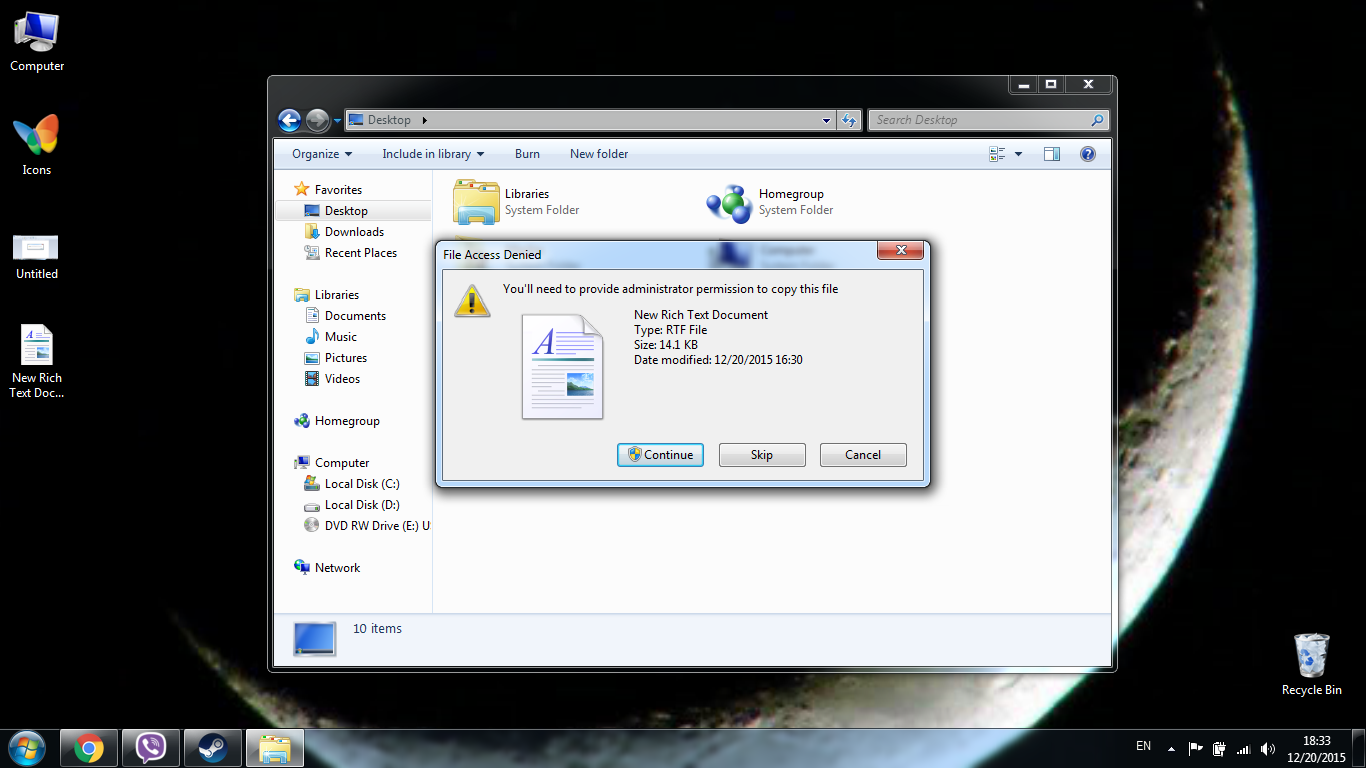
Task: Select the Recycle Bin
Action: (1311, 664)
